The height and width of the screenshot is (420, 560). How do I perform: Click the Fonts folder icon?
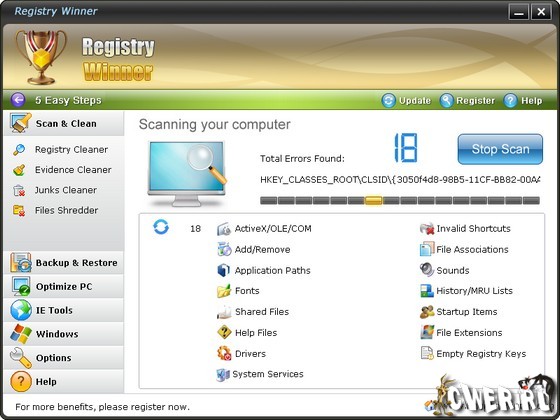click(224, 291)
